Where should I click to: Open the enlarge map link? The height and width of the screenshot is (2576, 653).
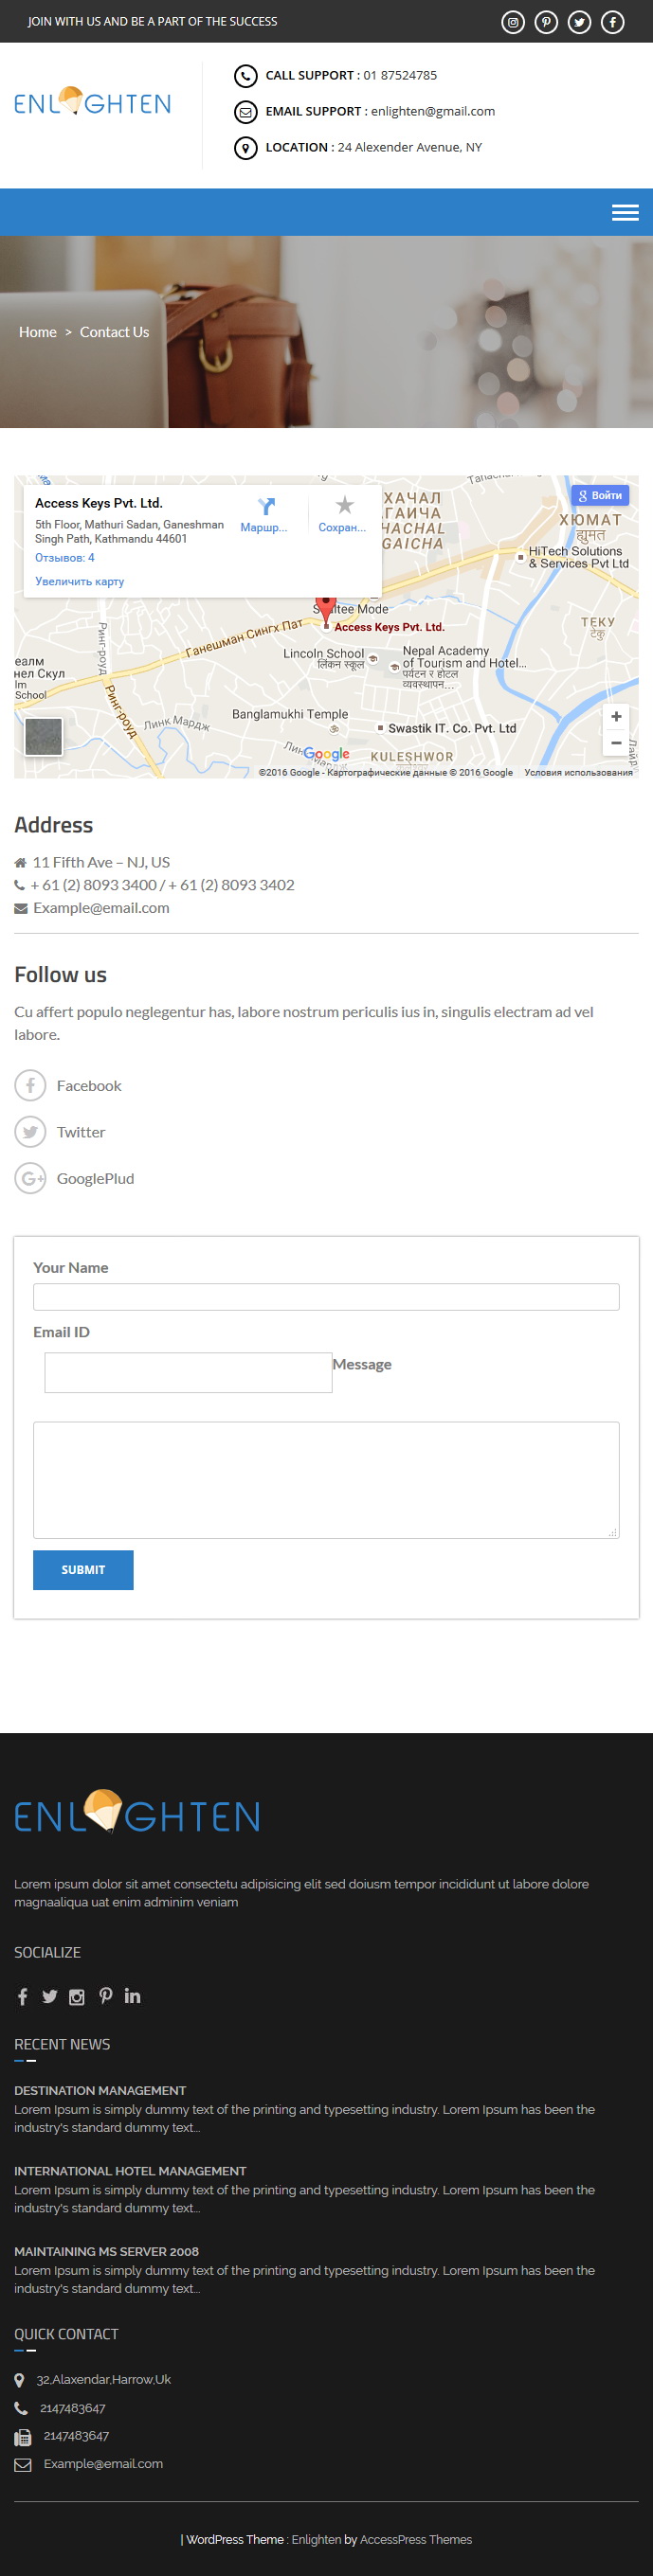(80, 582)
